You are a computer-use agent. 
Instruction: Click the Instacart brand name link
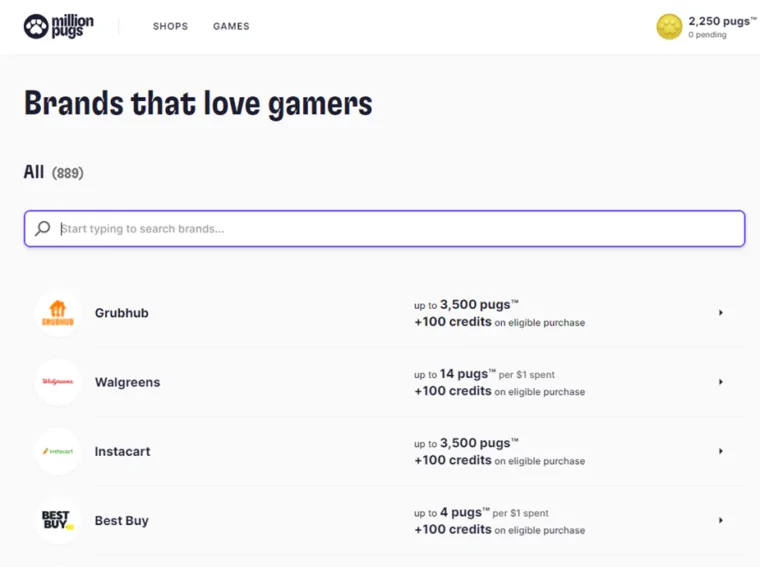[122, 451]
